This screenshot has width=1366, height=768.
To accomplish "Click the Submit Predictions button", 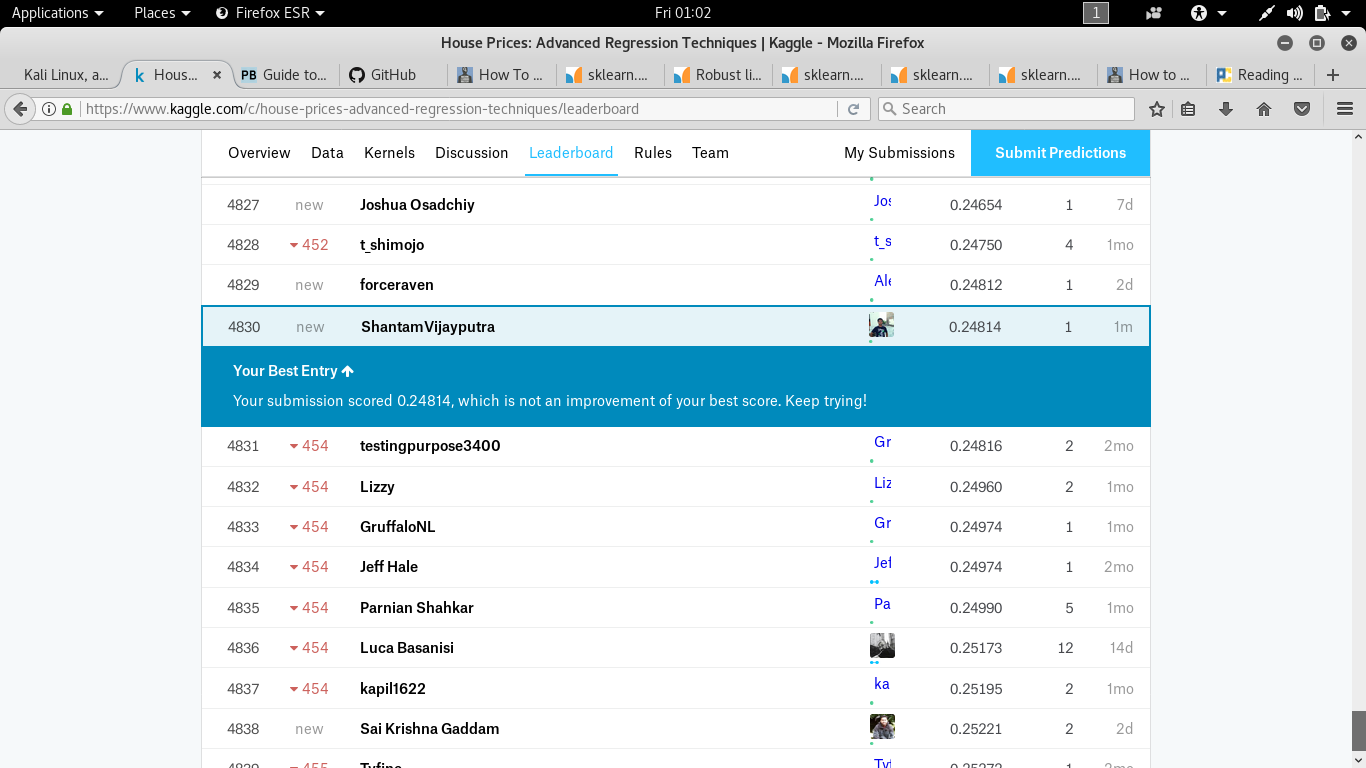I will click(1060, 153).
